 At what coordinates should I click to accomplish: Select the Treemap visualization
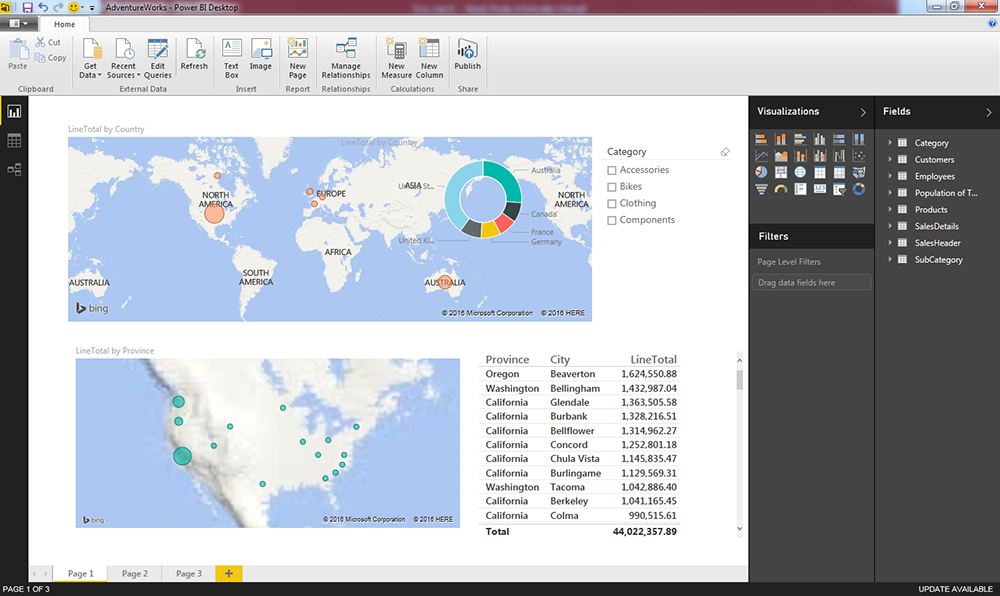coord(781,172)
